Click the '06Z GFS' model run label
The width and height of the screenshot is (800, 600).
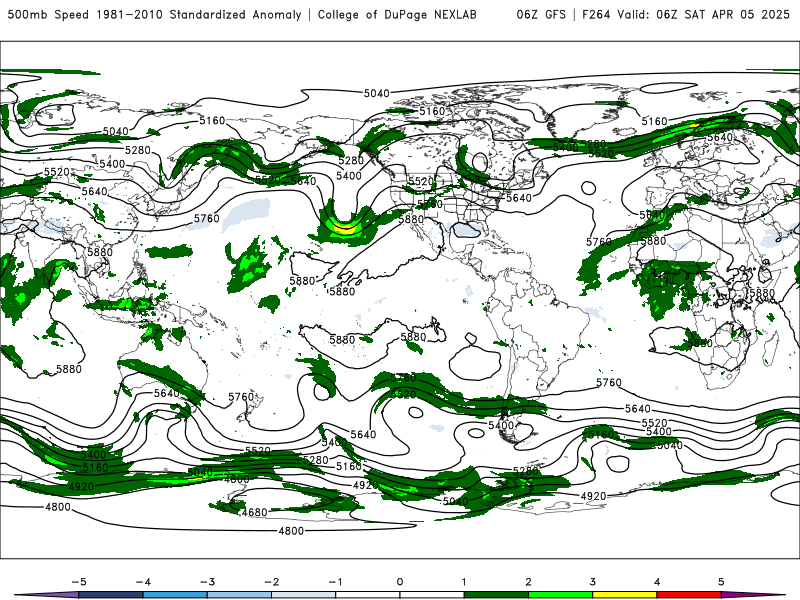click(541, 15)
